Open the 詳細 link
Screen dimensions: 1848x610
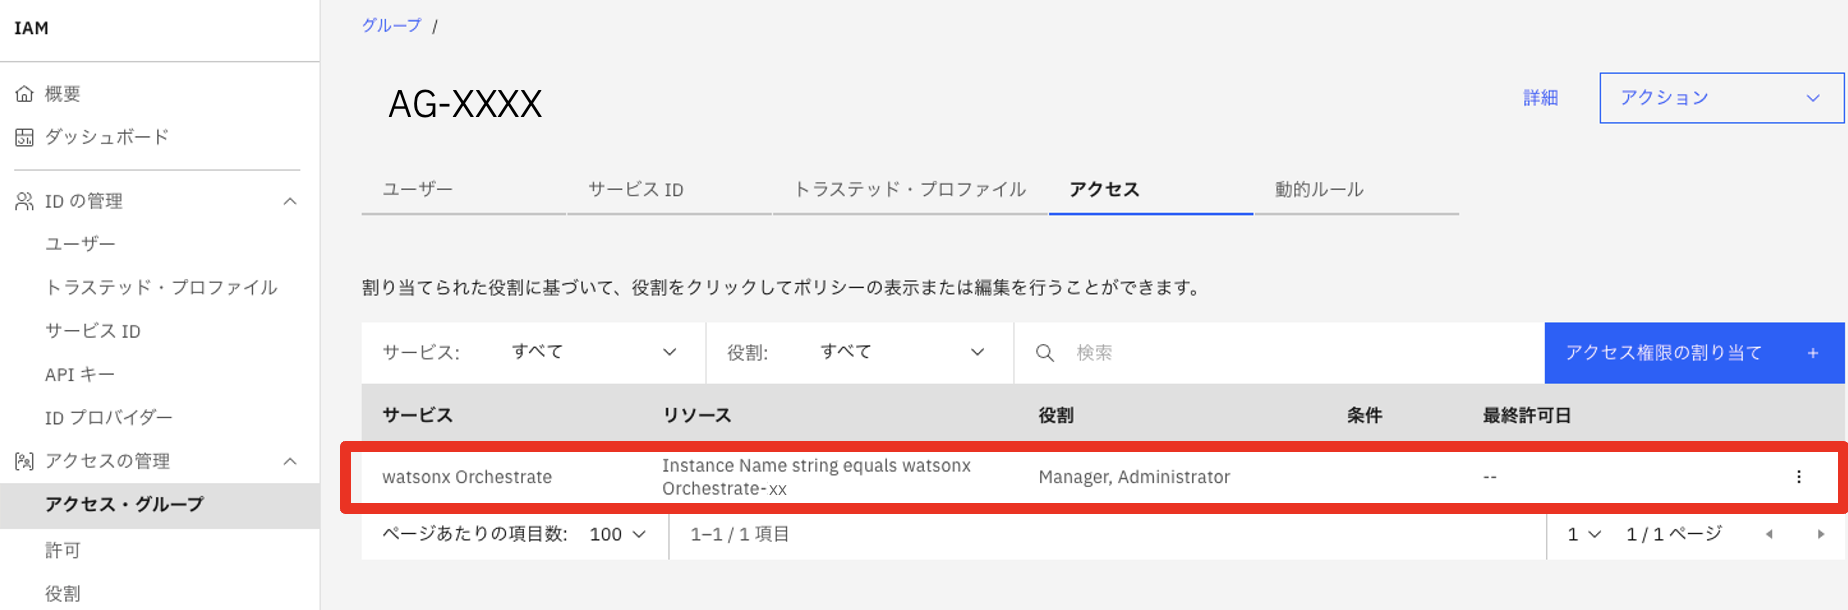(1540, 98)
